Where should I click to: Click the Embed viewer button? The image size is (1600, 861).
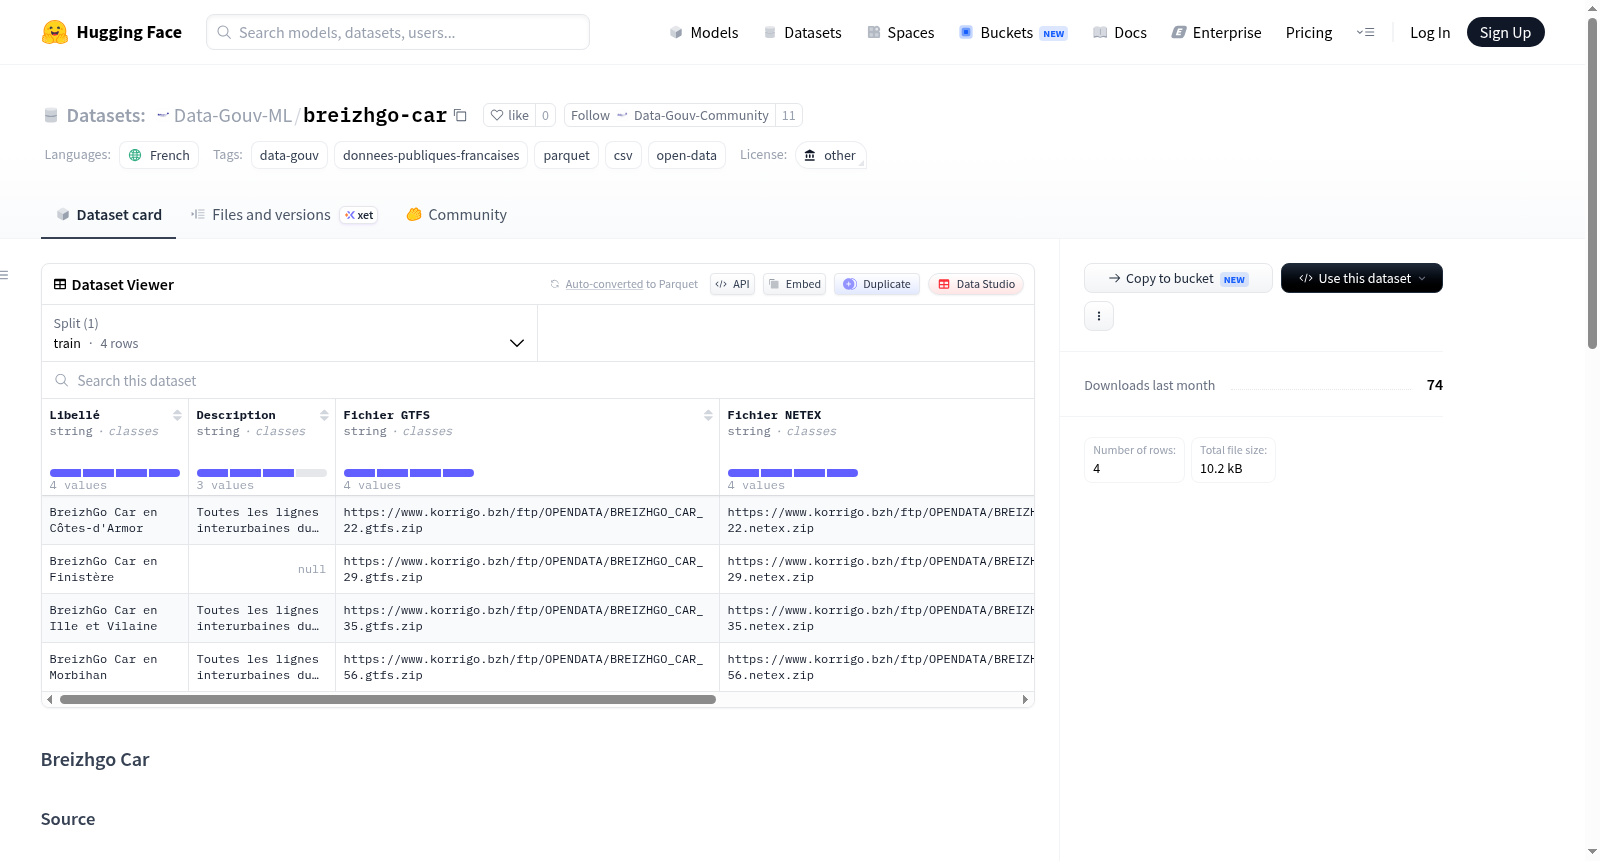tap(794, 284)
